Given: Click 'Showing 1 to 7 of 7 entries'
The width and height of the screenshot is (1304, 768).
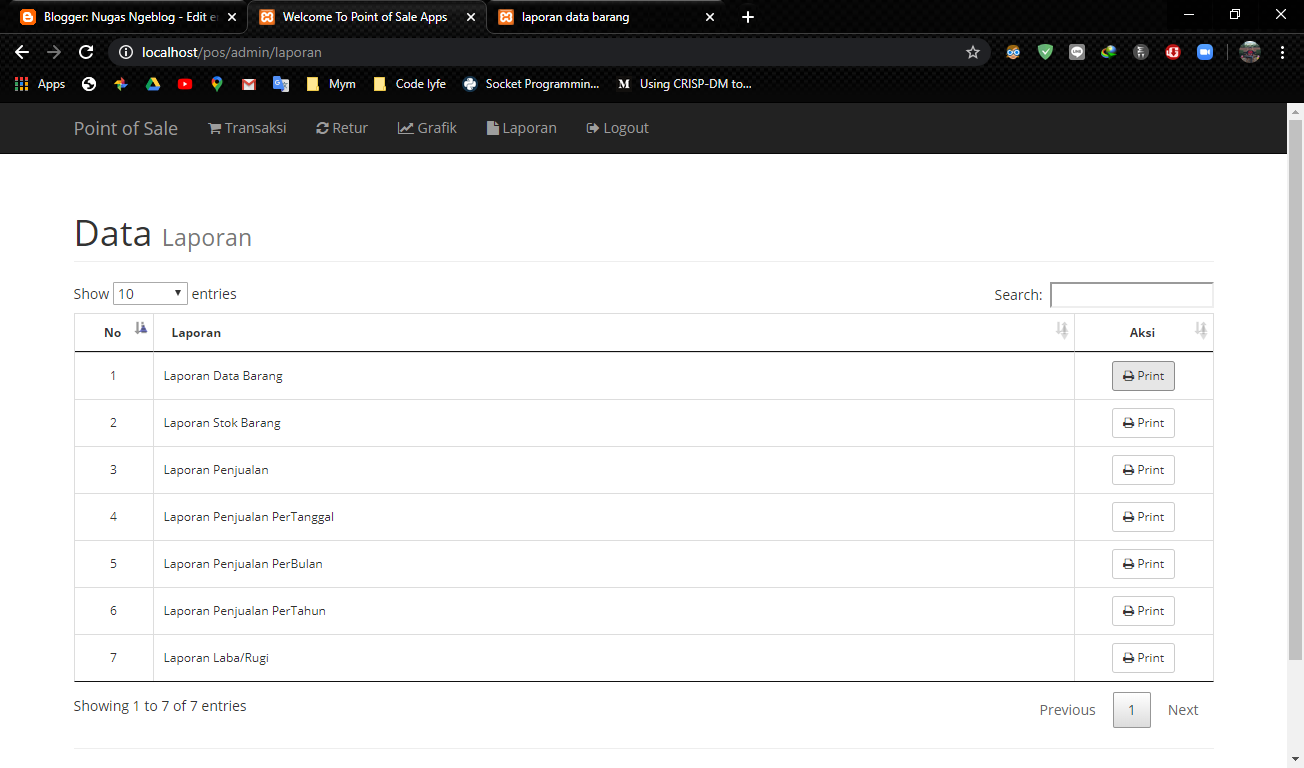Looking at the screenshot, I should point(160,706).
